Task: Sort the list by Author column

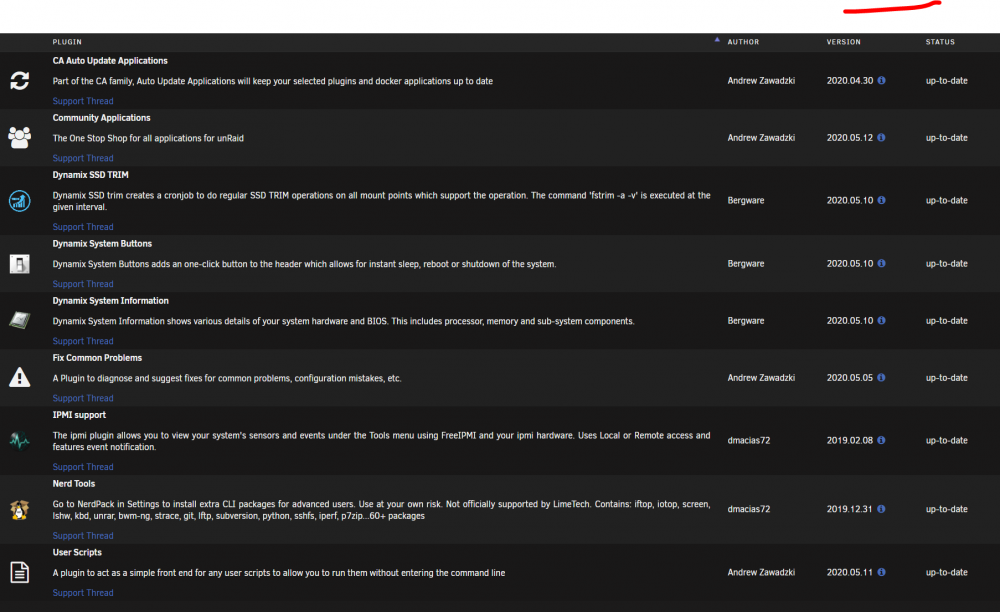Action: point(743,42)
